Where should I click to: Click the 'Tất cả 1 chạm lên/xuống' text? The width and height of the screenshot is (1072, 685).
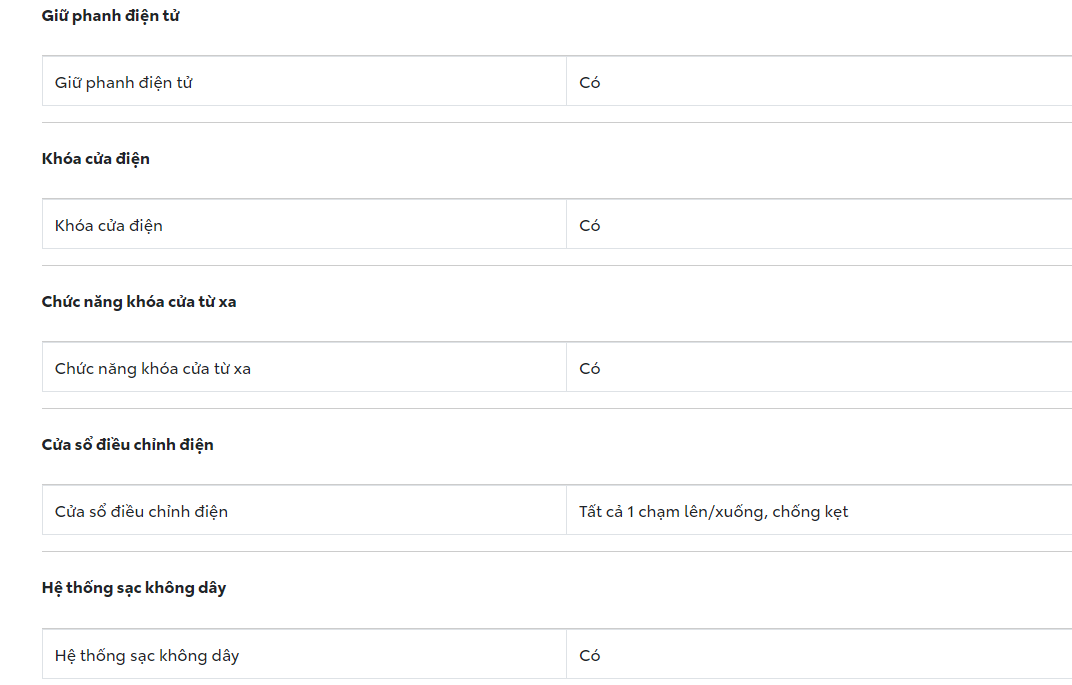point(671,512)
